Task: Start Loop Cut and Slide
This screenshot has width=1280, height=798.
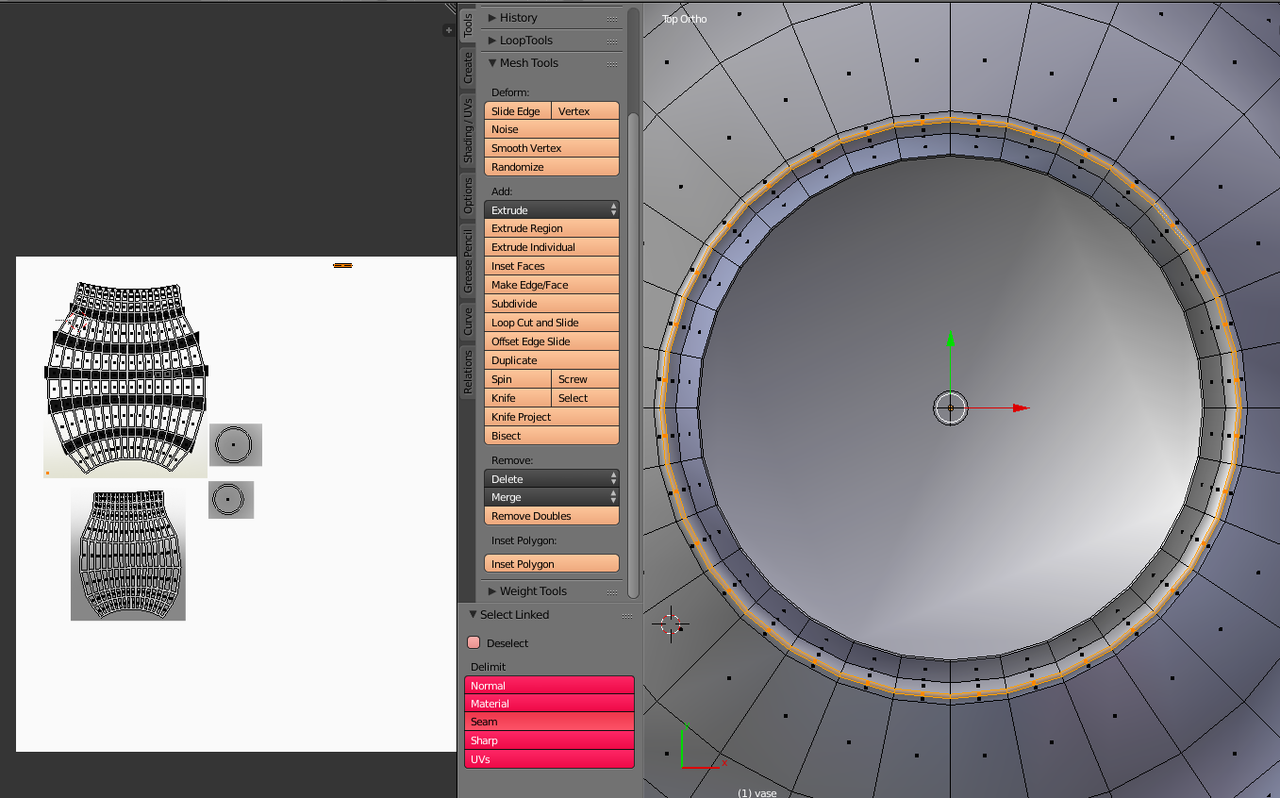Action: coord(552,323)
